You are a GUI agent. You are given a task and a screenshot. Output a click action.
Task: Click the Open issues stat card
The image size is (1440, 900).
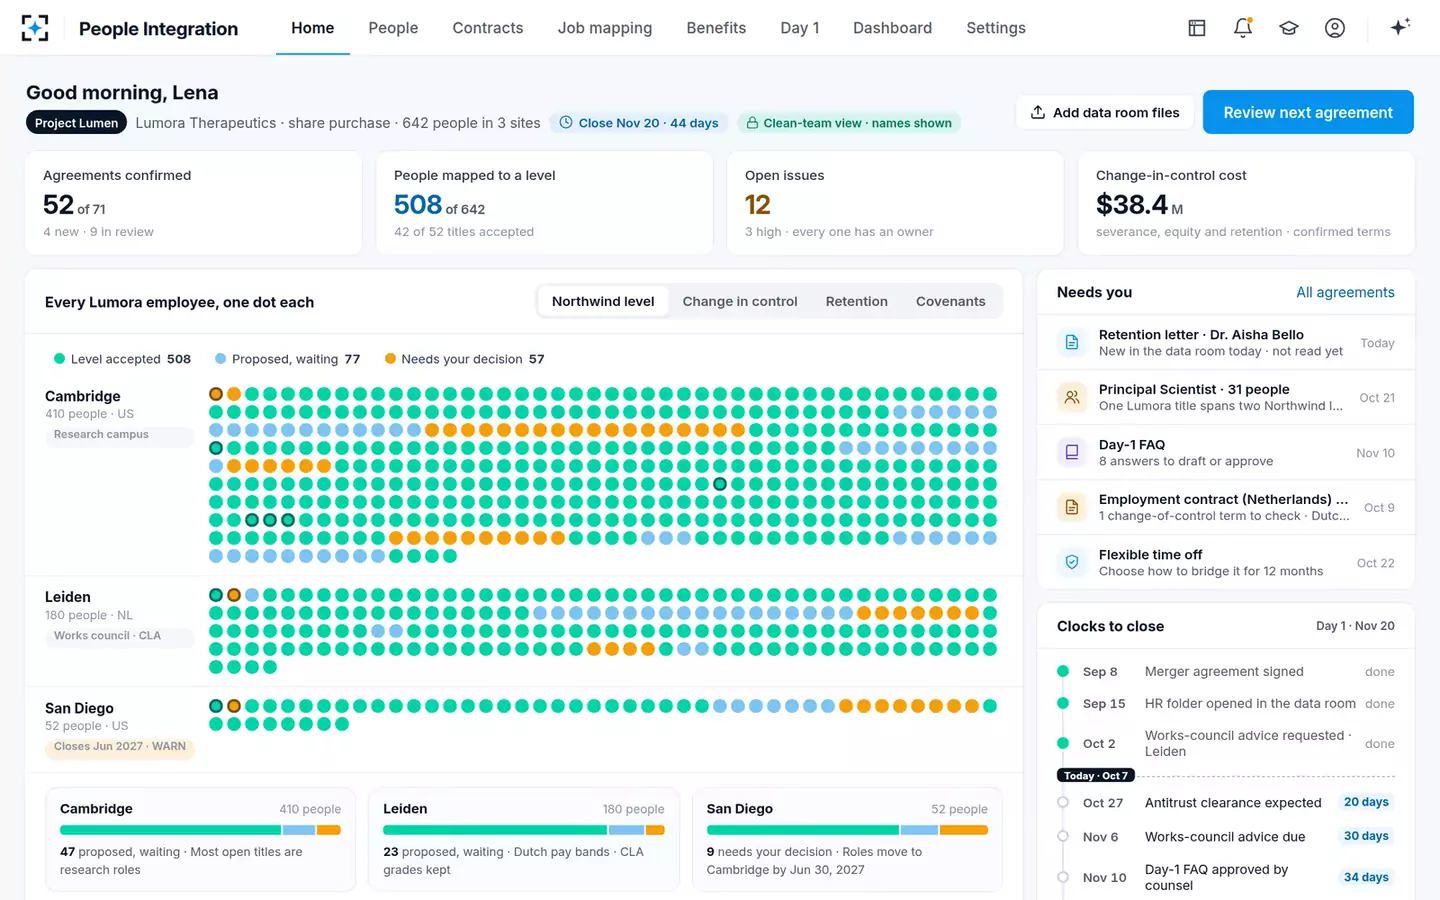point(895,203)
